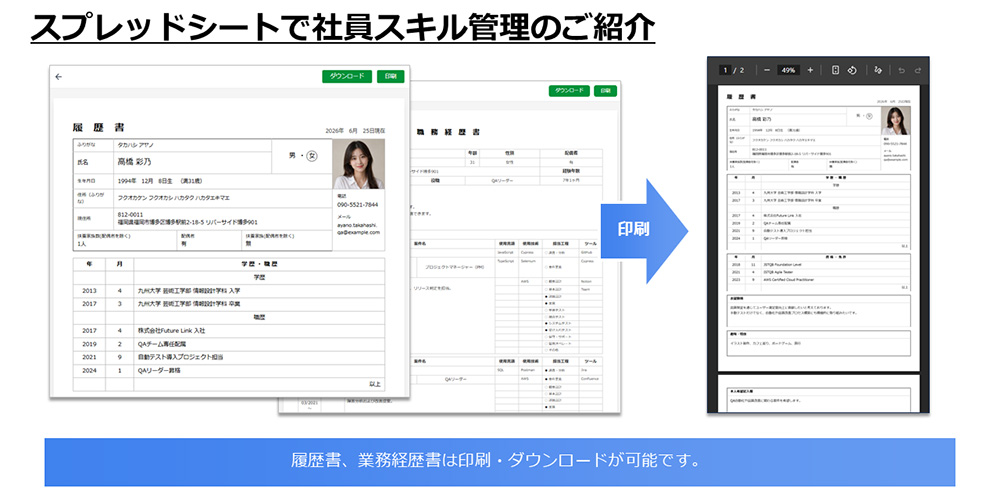Click the furigana タカハシ アヤノ
The image size is (1000, 492).
pos(136,145)
